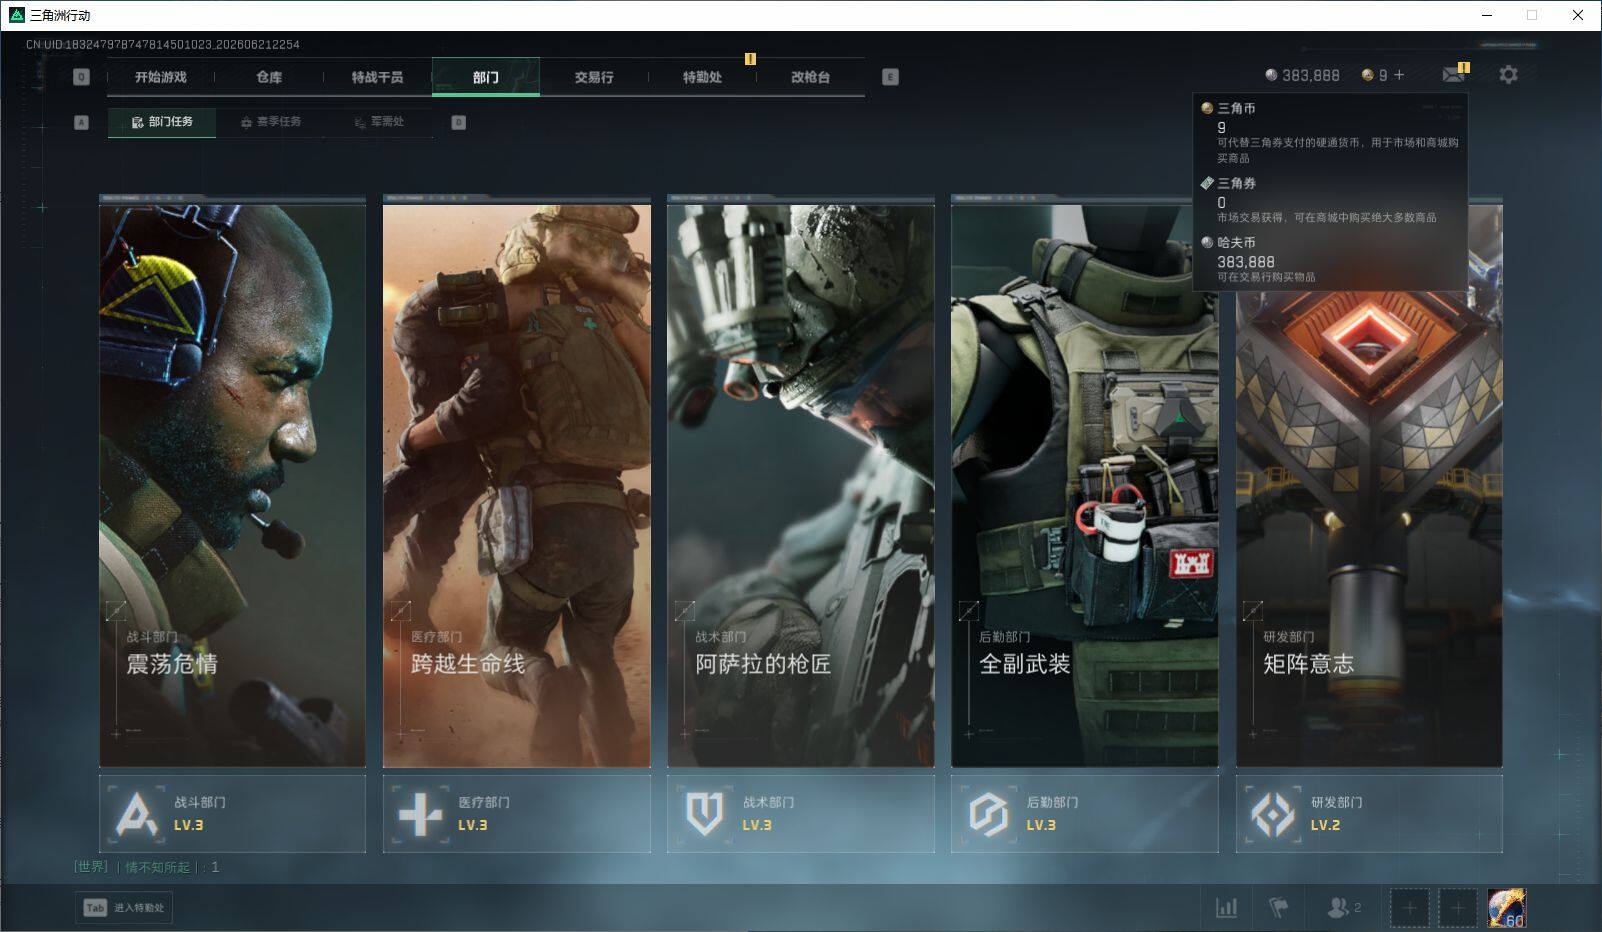Open the 军需处 sub-tab
This screenshot has width=1602, height=932.
(379, 122)
